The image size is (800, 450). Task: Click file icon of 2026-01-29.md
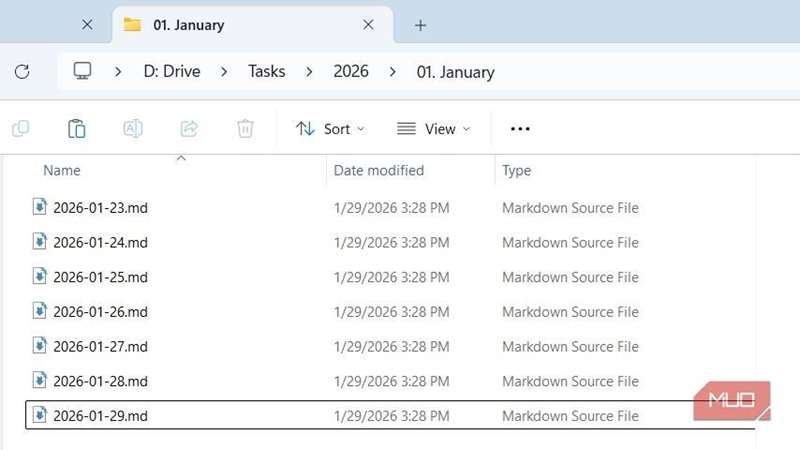point(39,415)
